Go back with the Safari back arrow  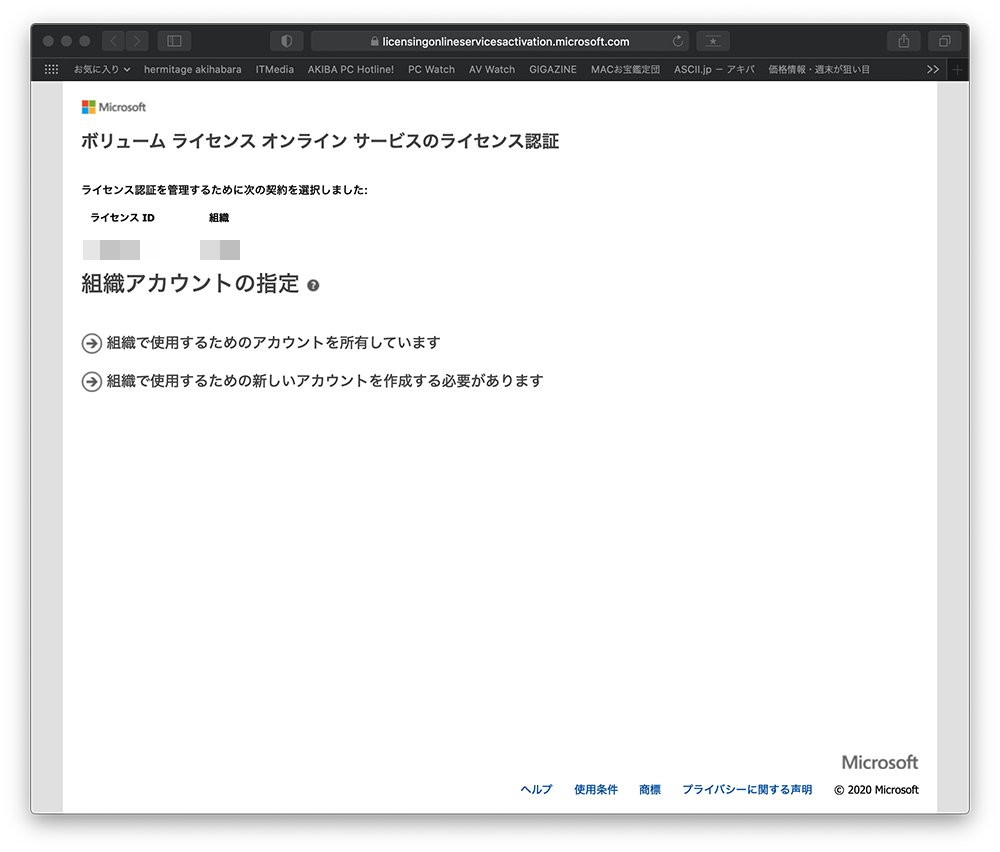[x=114, y=41]
